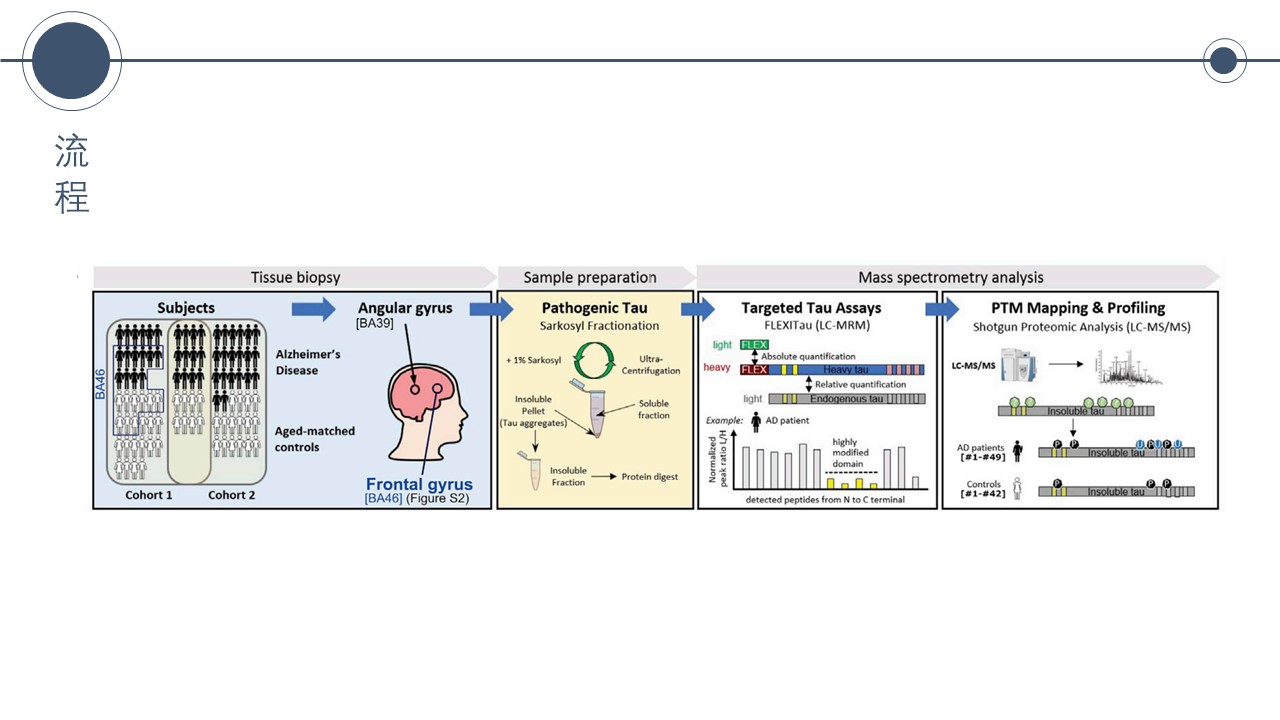Click blue arrow pointing into PTM Mapping

(x=941, y=308)
